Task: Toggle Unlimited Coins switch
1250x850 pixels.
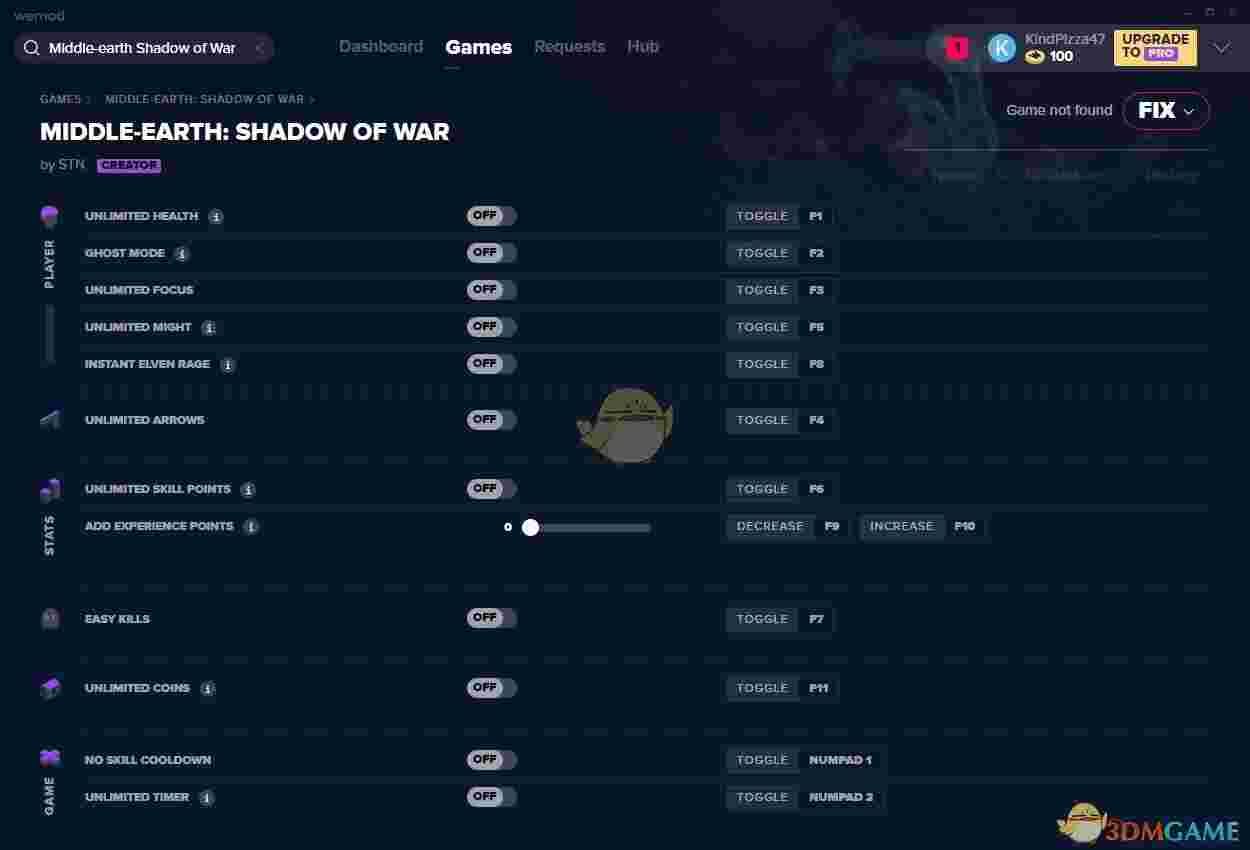Action: [491, 688]
